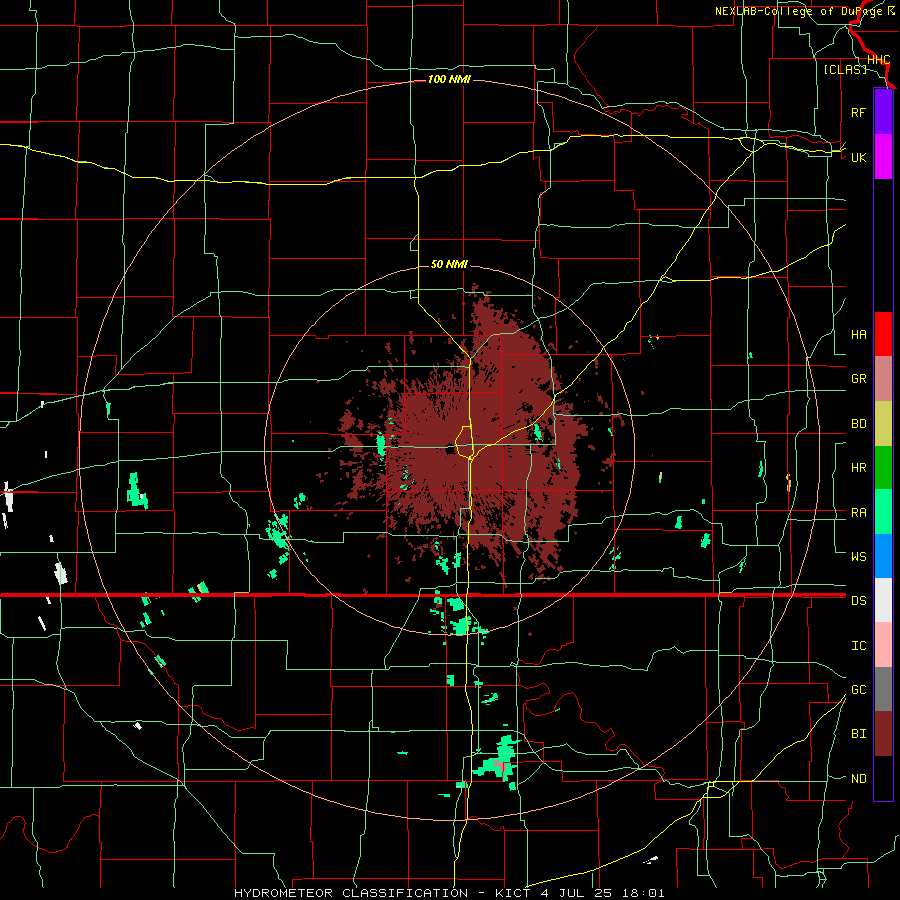Click the yellow BD legend swatch
The width and height of the screenshot is (900, 900).
coord(883,423)
